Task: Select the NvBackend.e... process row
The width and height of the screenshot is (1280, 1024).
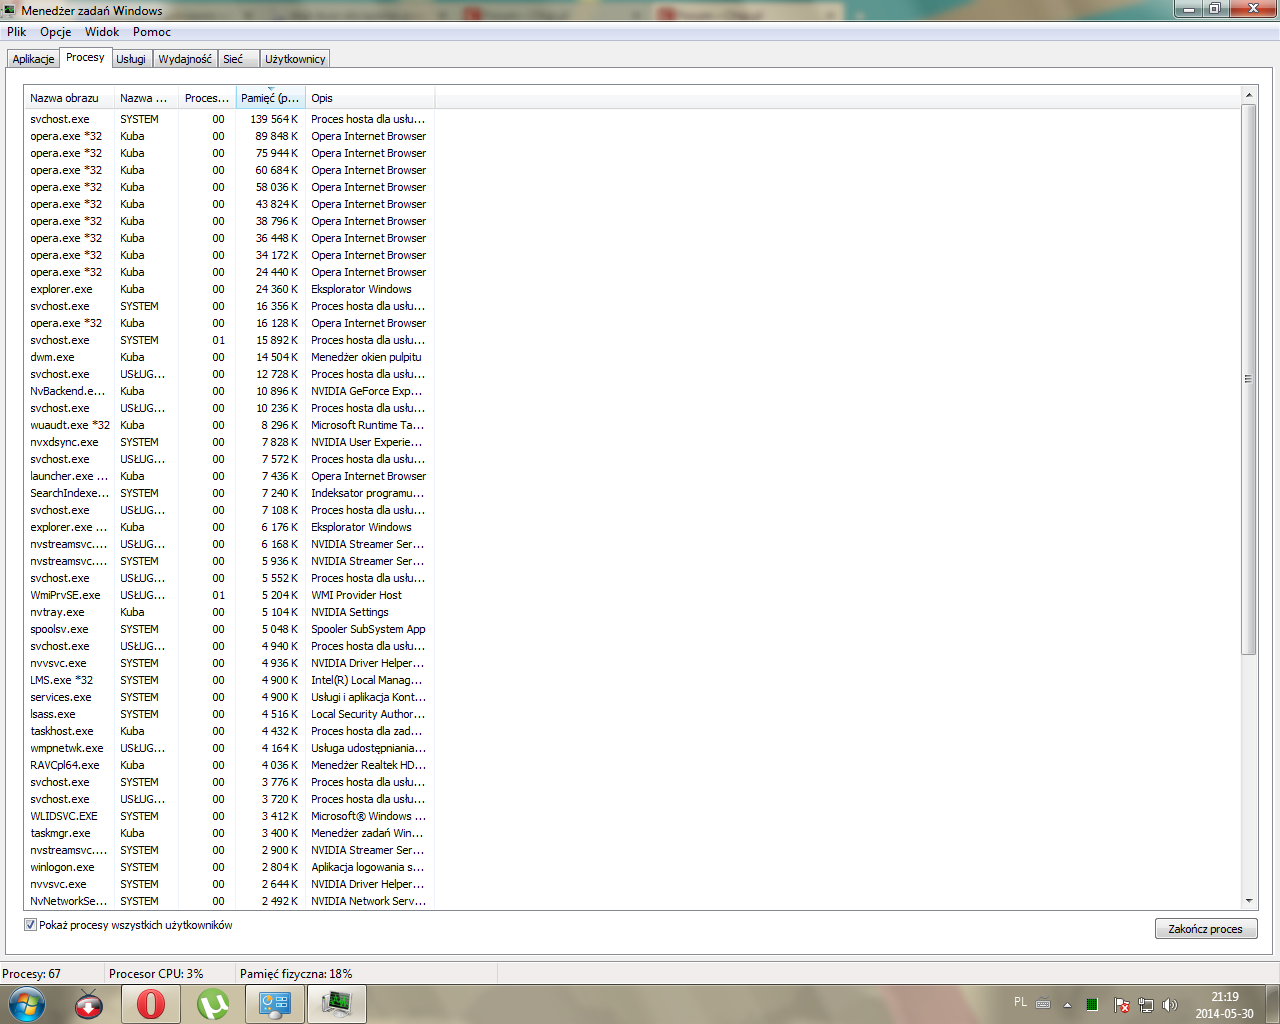Action: pyautogui.click(x=230, y=391)
